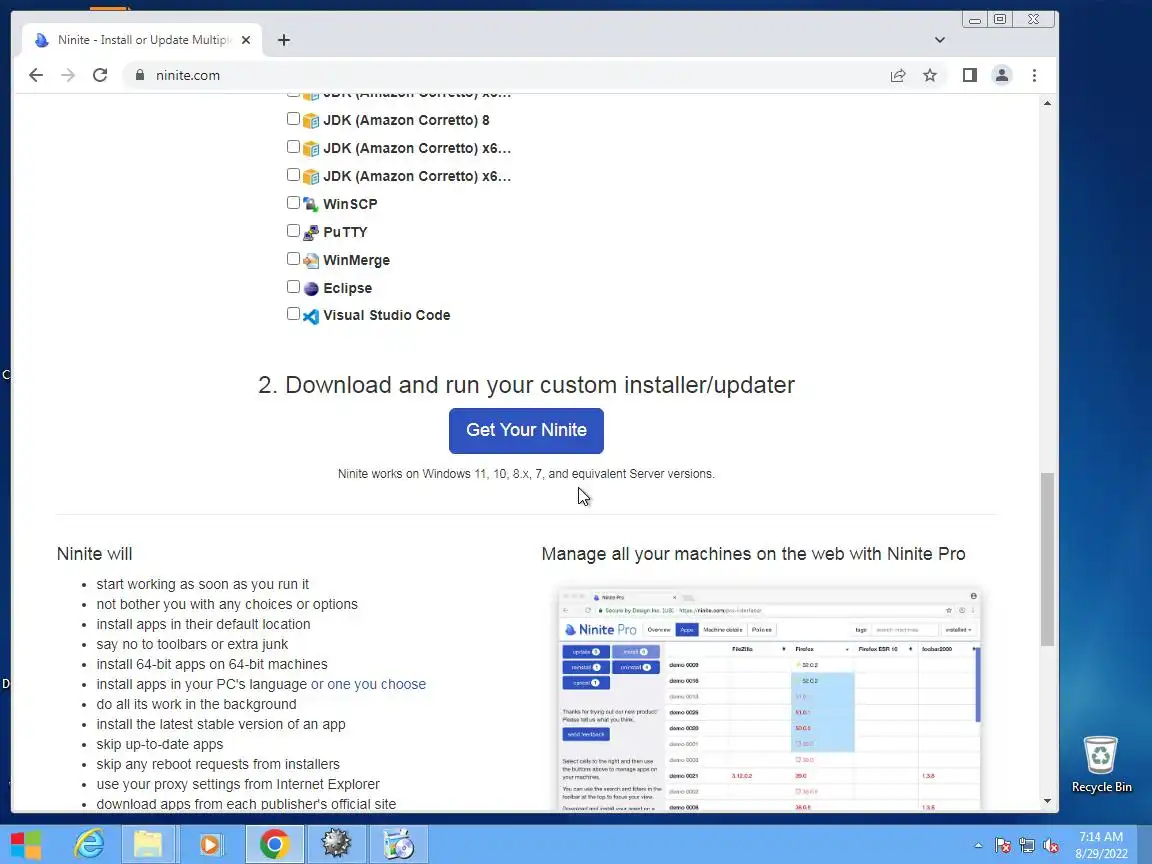
Task: Enable the PuTTY checkbox
Action: [293, 230]
